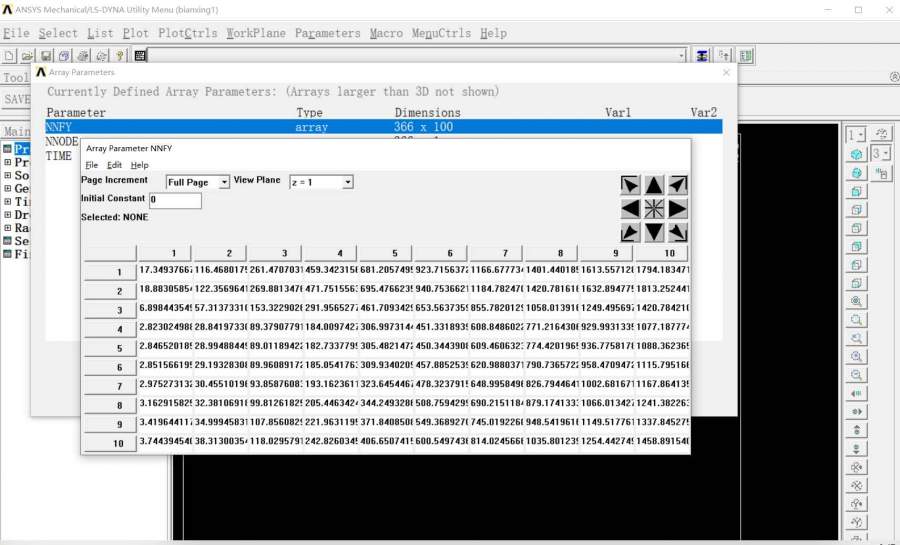The width and height of the screenshot is (900, 545).
Task: Open the Page Increment Full Page dropdown
Action: tap(224, 182)
